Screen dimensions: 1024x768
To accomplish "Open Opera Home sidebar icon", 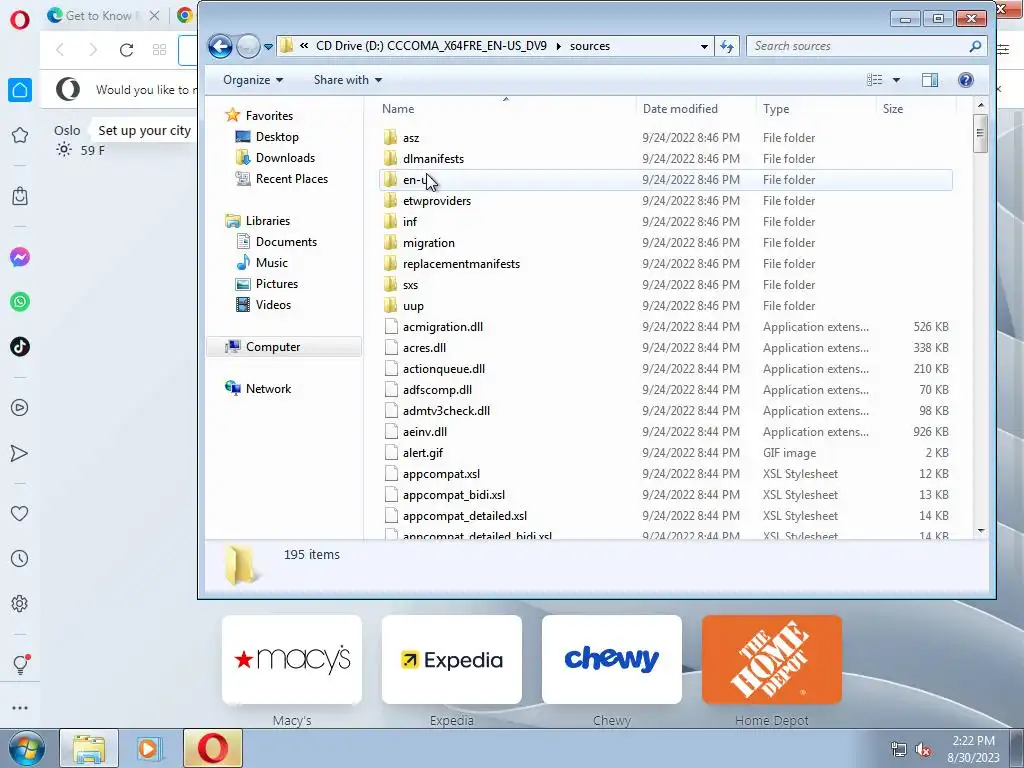I will pos(20,90).
